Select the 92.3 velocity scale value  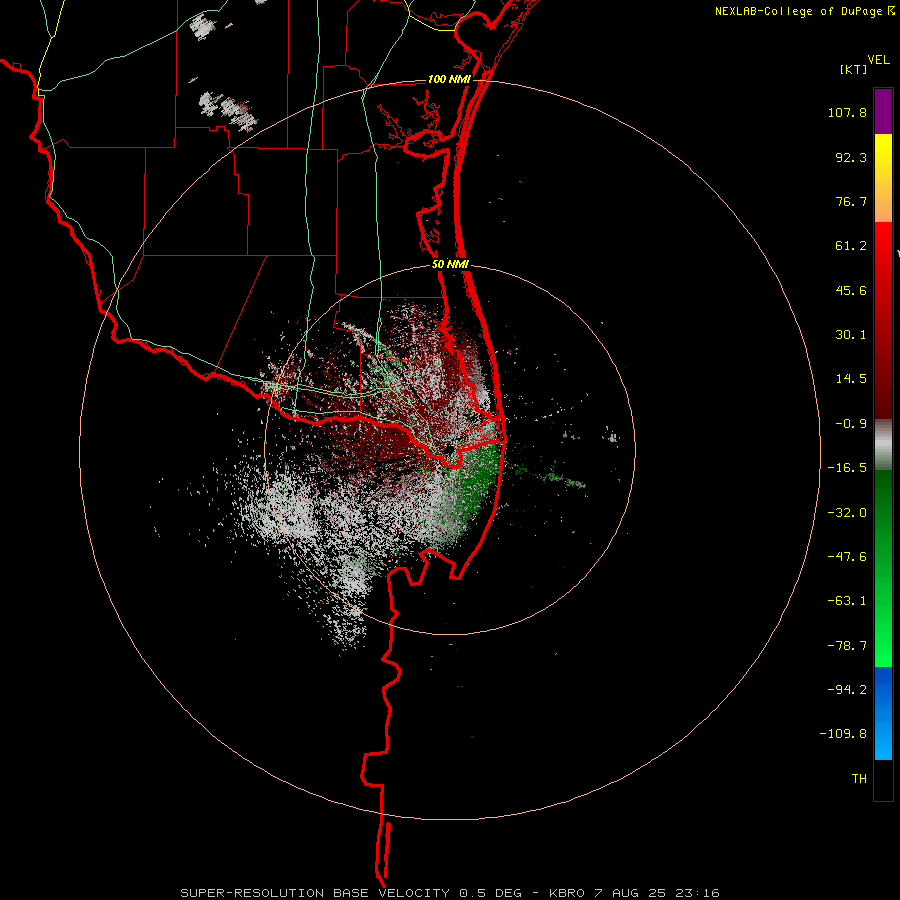(851, 157)
